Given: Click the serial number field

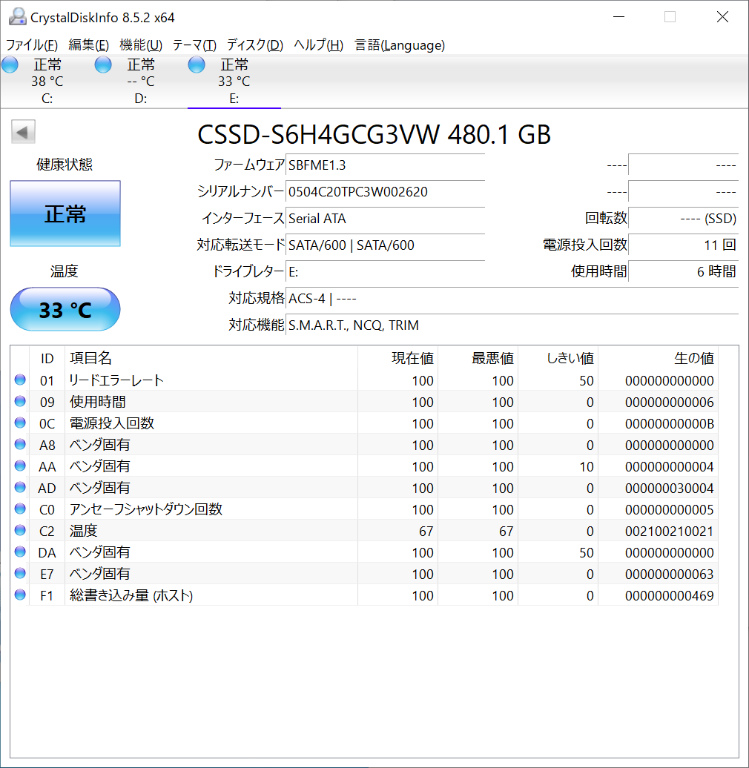Looking at the screenshot, I should 385,191.
